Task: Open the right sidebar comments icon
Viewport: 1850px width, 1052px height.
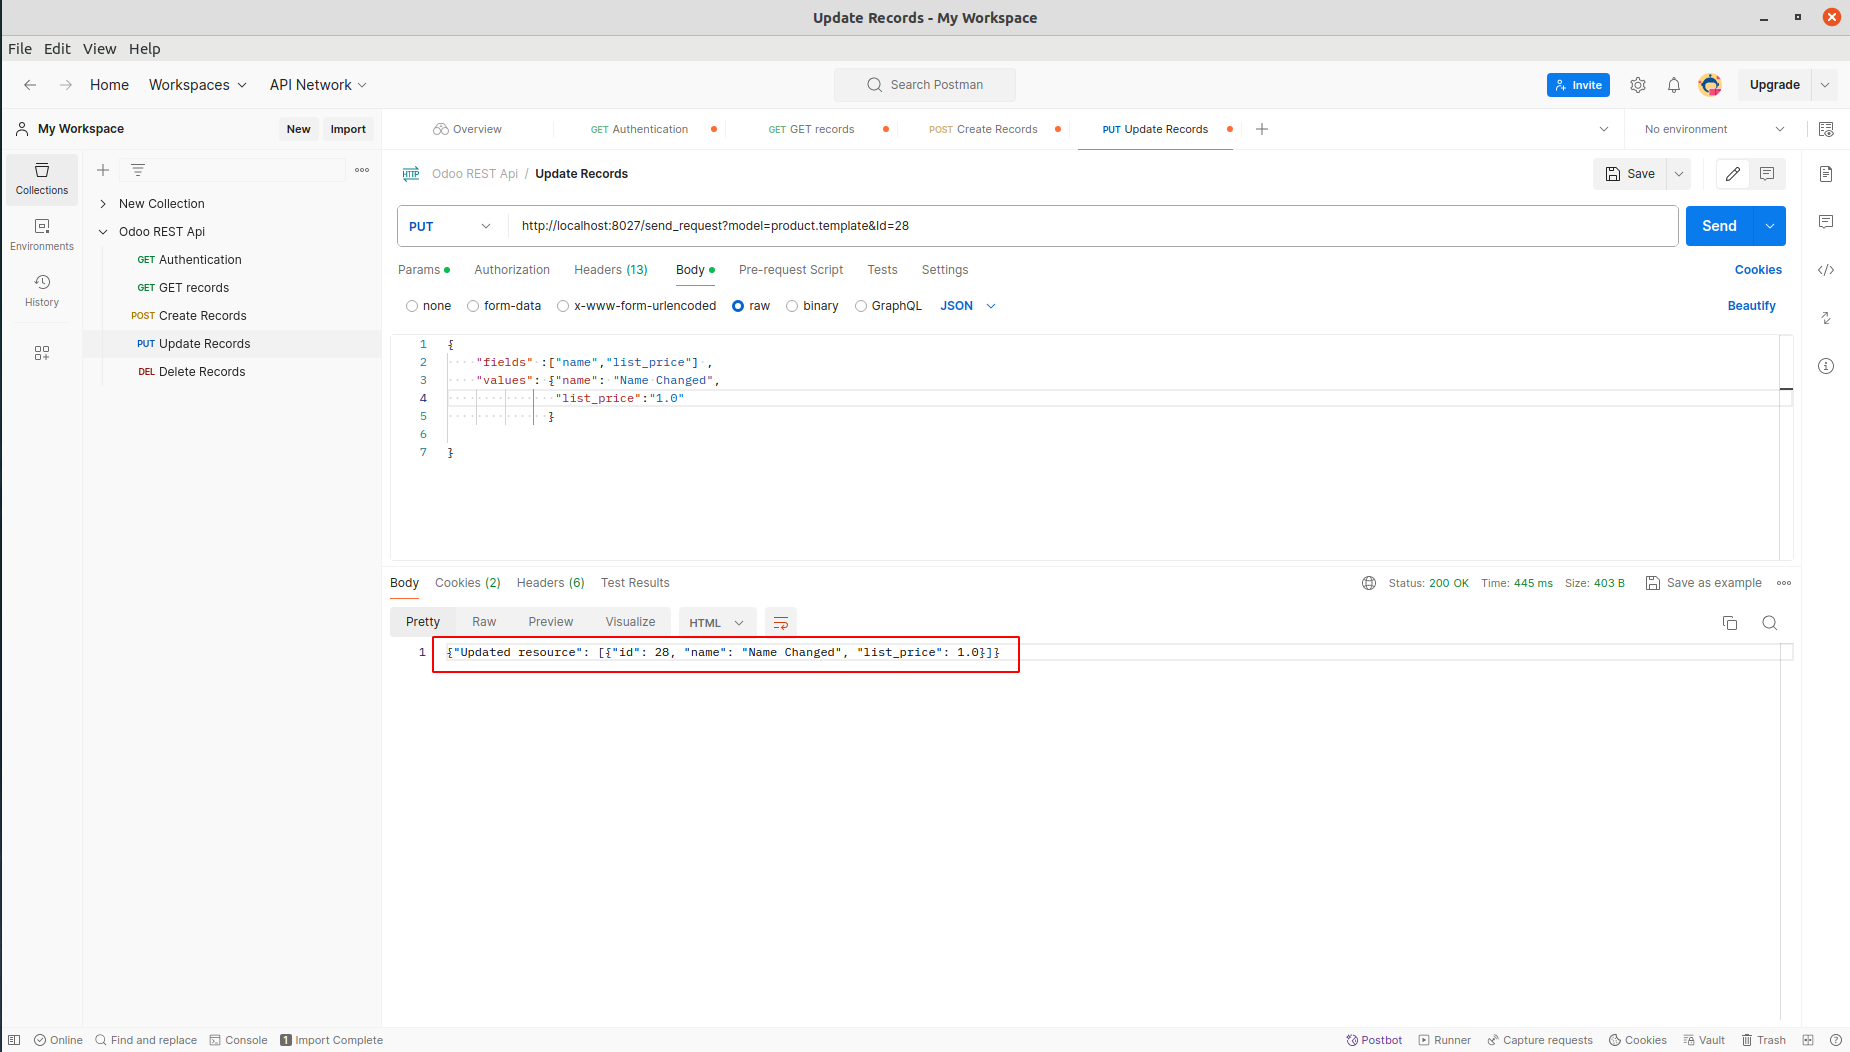Action: (x=1826, y=222)
